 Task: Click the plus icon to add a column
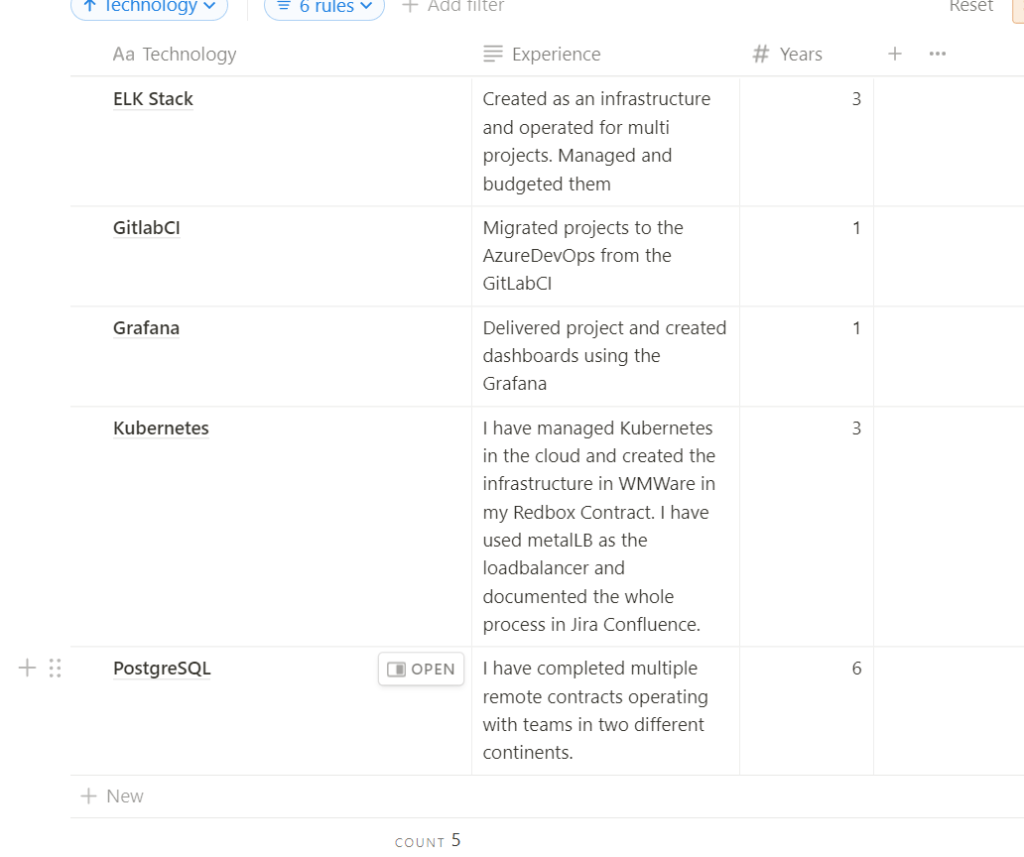895,54
